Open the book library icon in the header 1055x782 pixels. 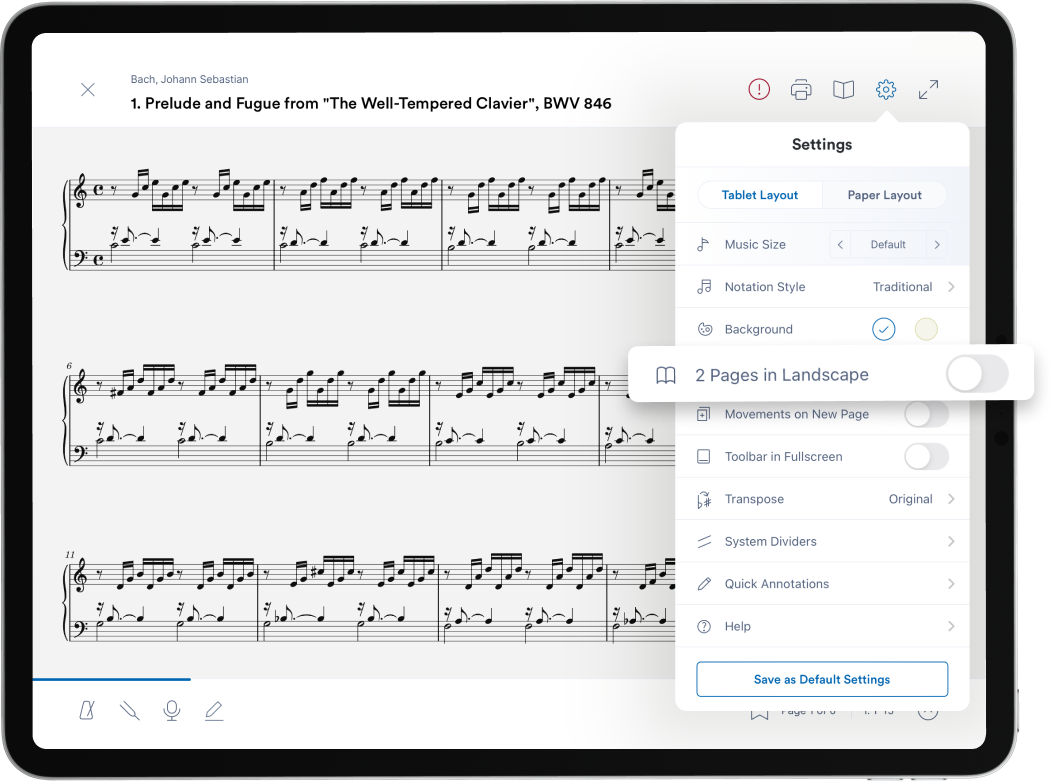843,90
